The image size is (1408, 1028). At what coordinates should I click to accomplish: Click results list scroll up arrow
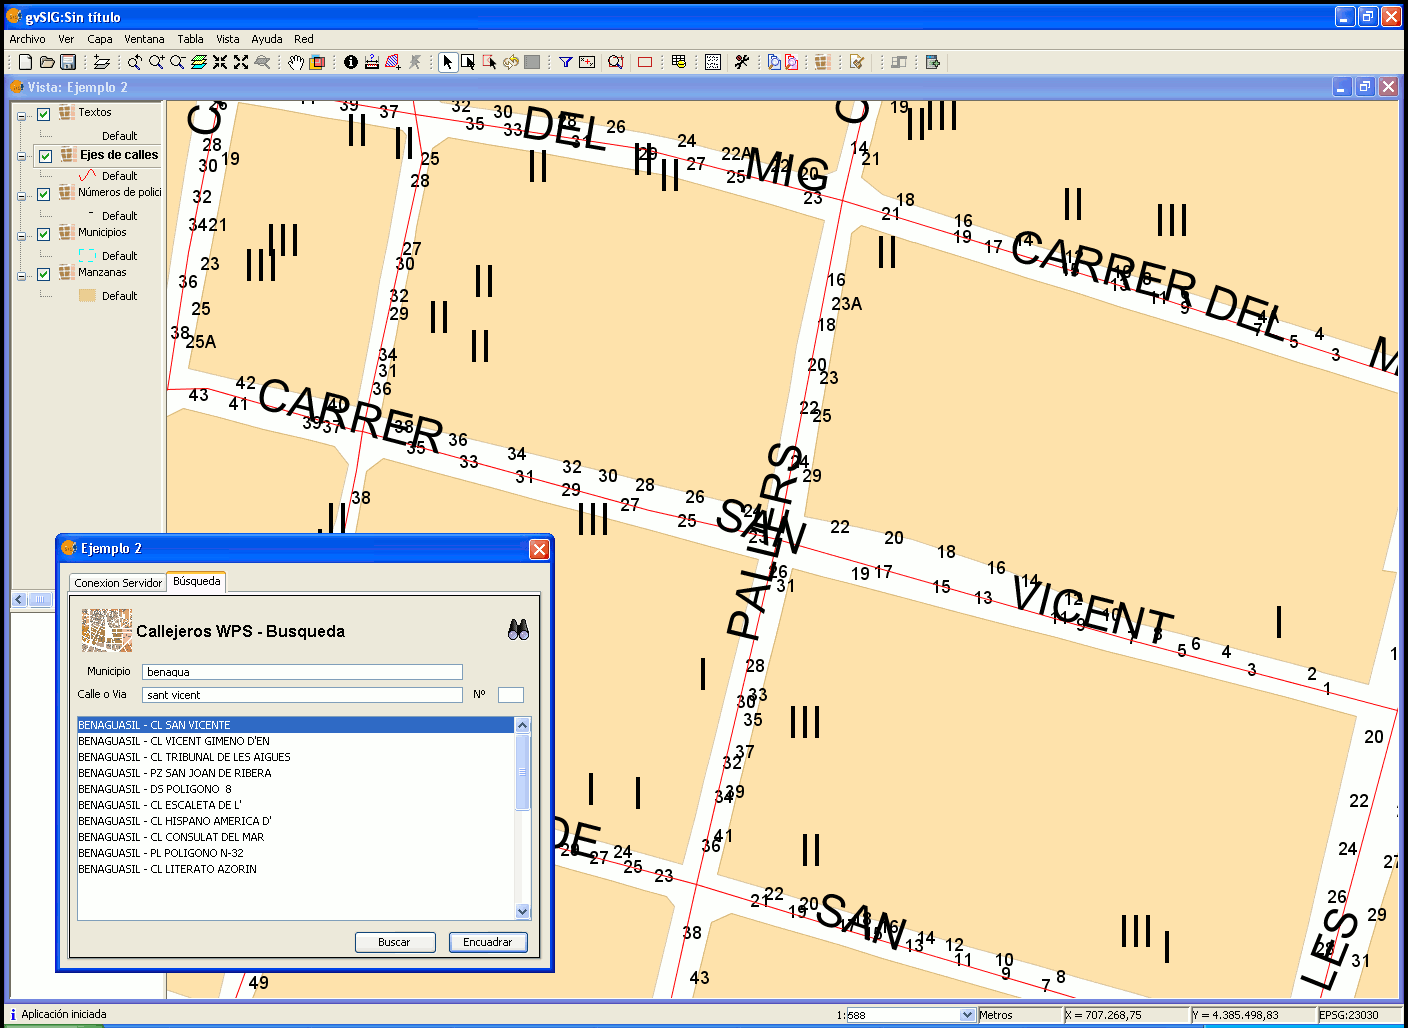522,725
